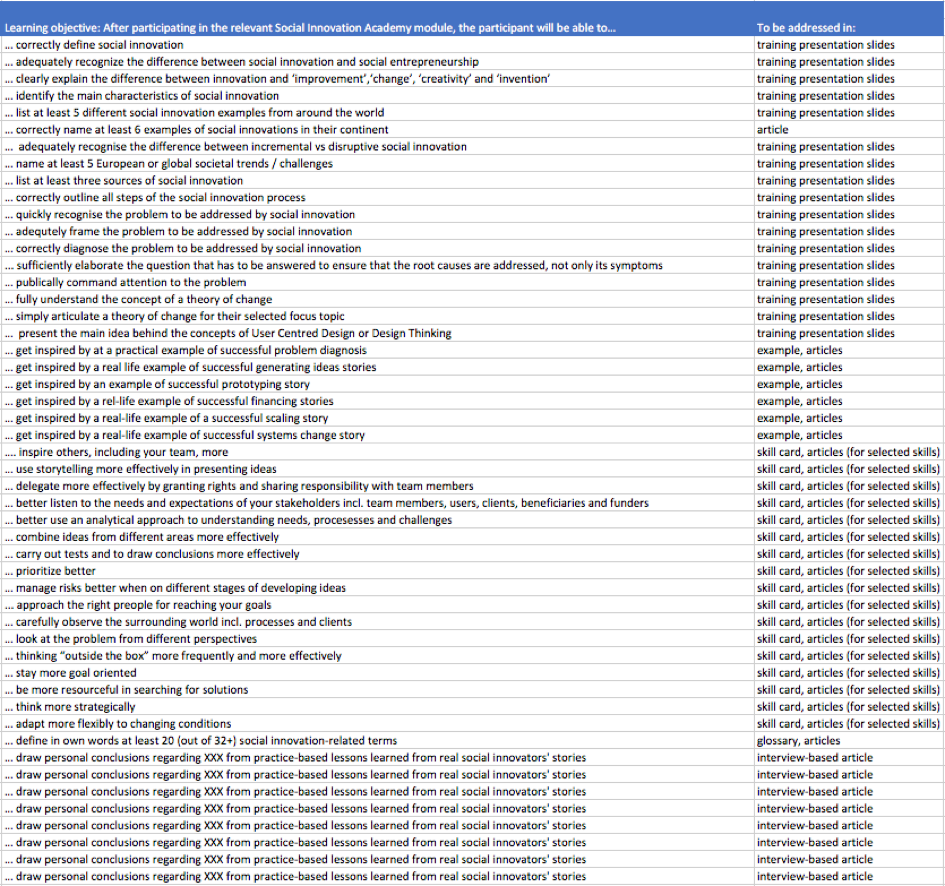The height and width of the screenshot is (886, 945).
Task: Select 'list at least three sources of social innovation'
Action: pyautogui.click(x=377, y=180)
